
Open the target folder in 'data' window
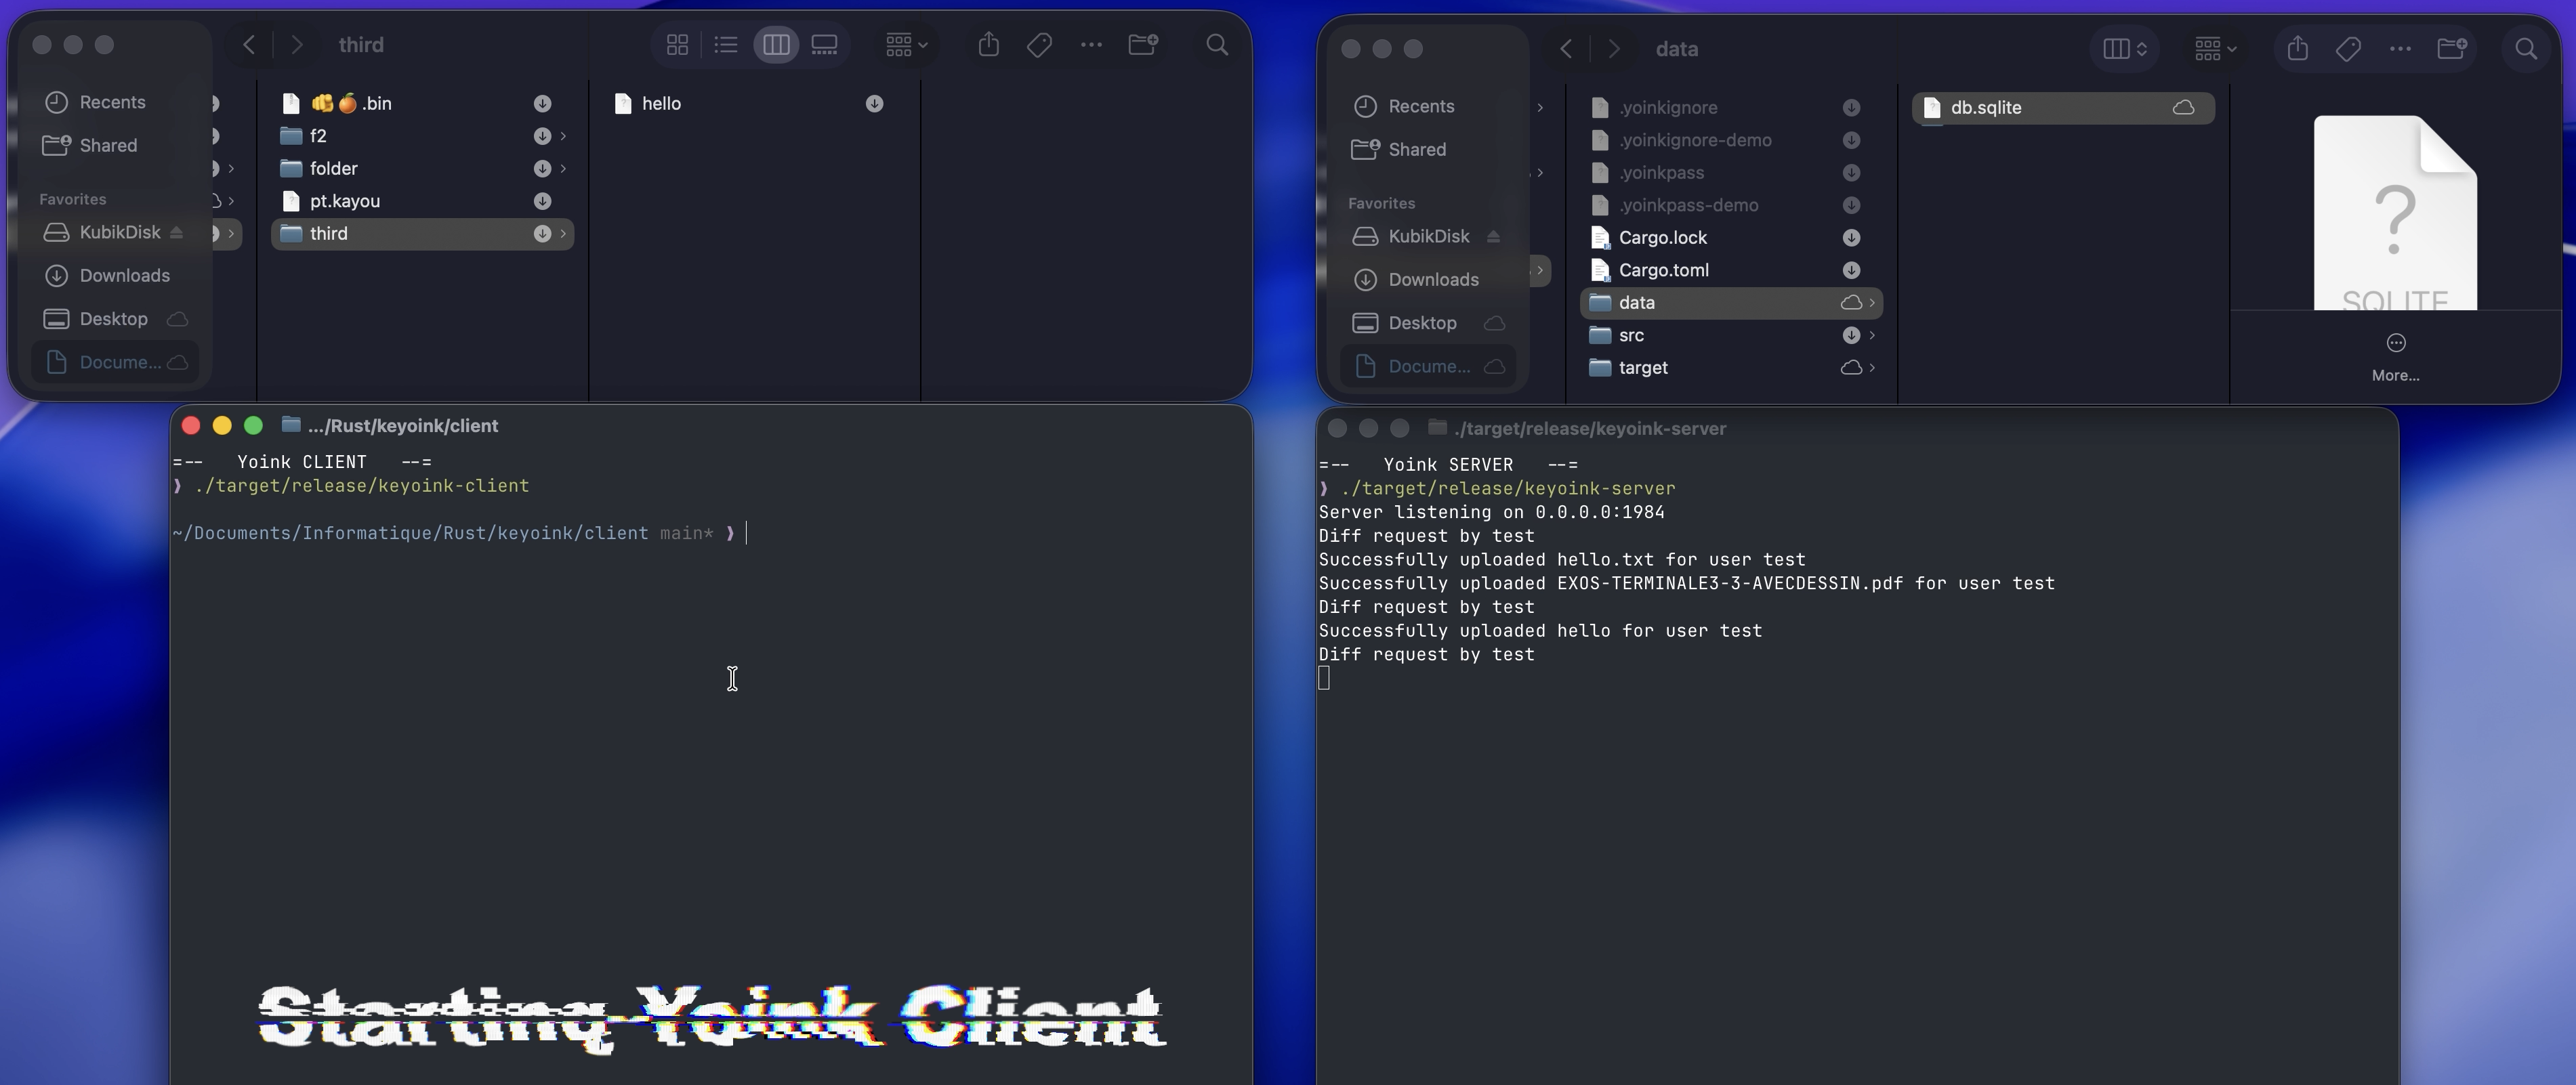click(x=1643, y=368)
